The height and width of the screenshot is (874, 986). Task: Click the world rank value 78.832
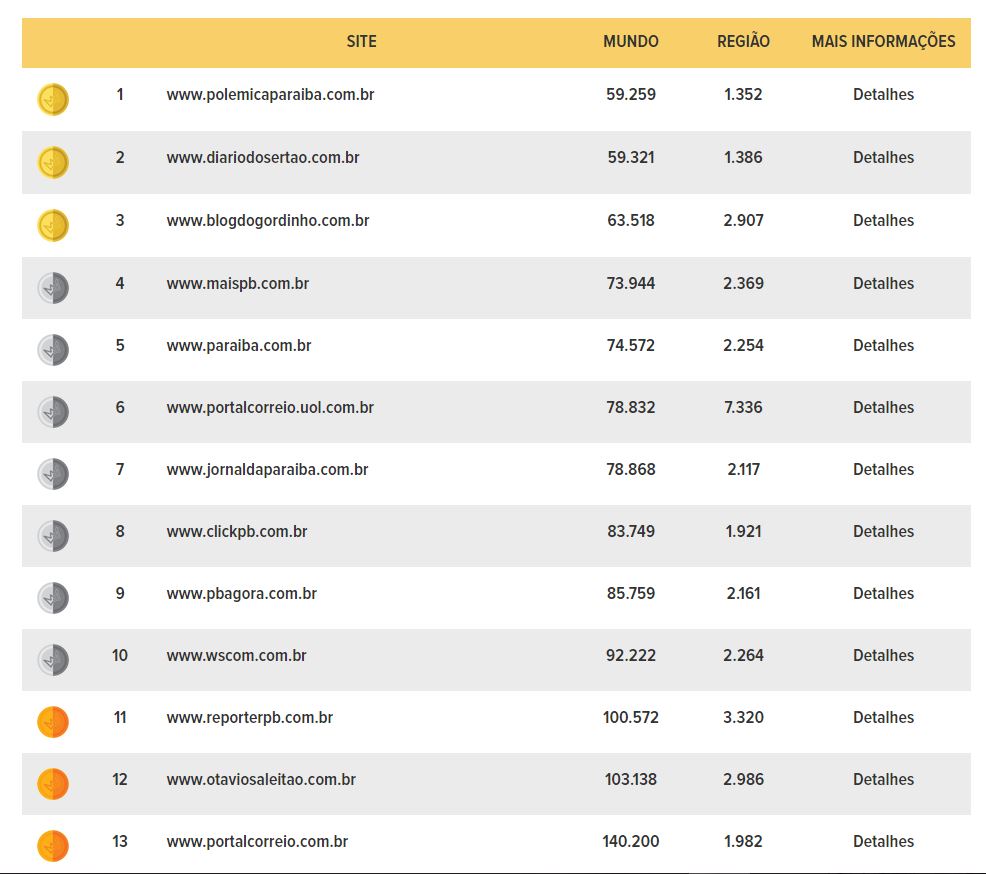pos(631,407)
